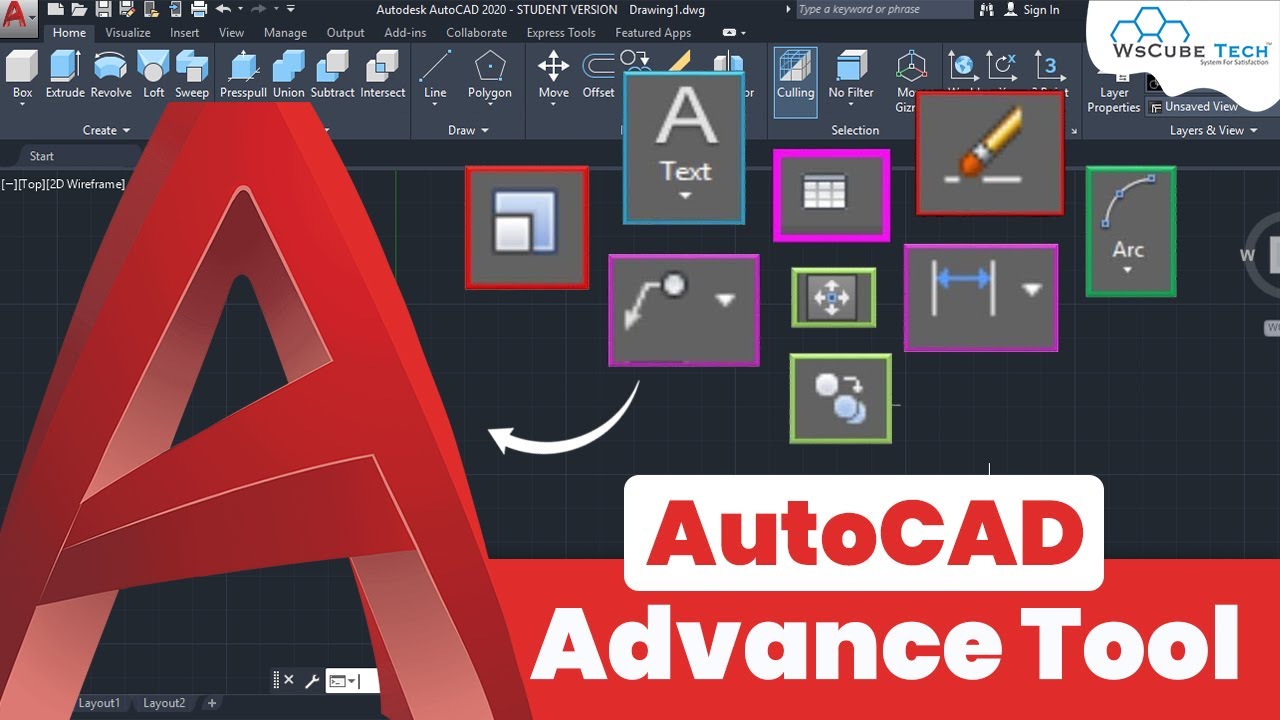
Task: Open the Express Tools ribbon tab
Action: pyautogui.click(x=561, y=33)
